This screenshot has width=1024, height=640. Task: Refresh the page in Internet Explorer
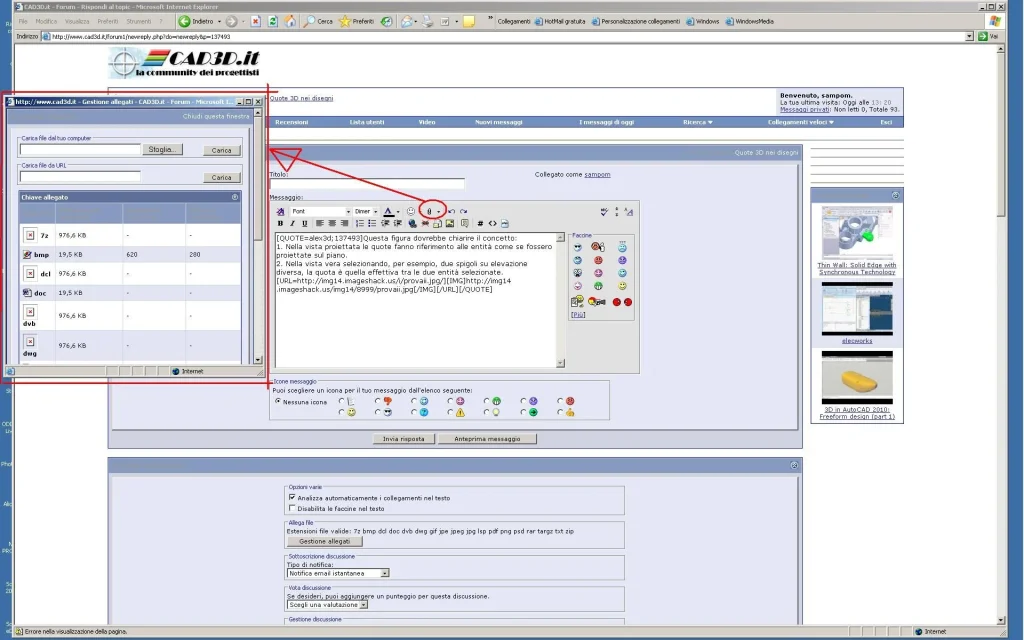[273, 21]
